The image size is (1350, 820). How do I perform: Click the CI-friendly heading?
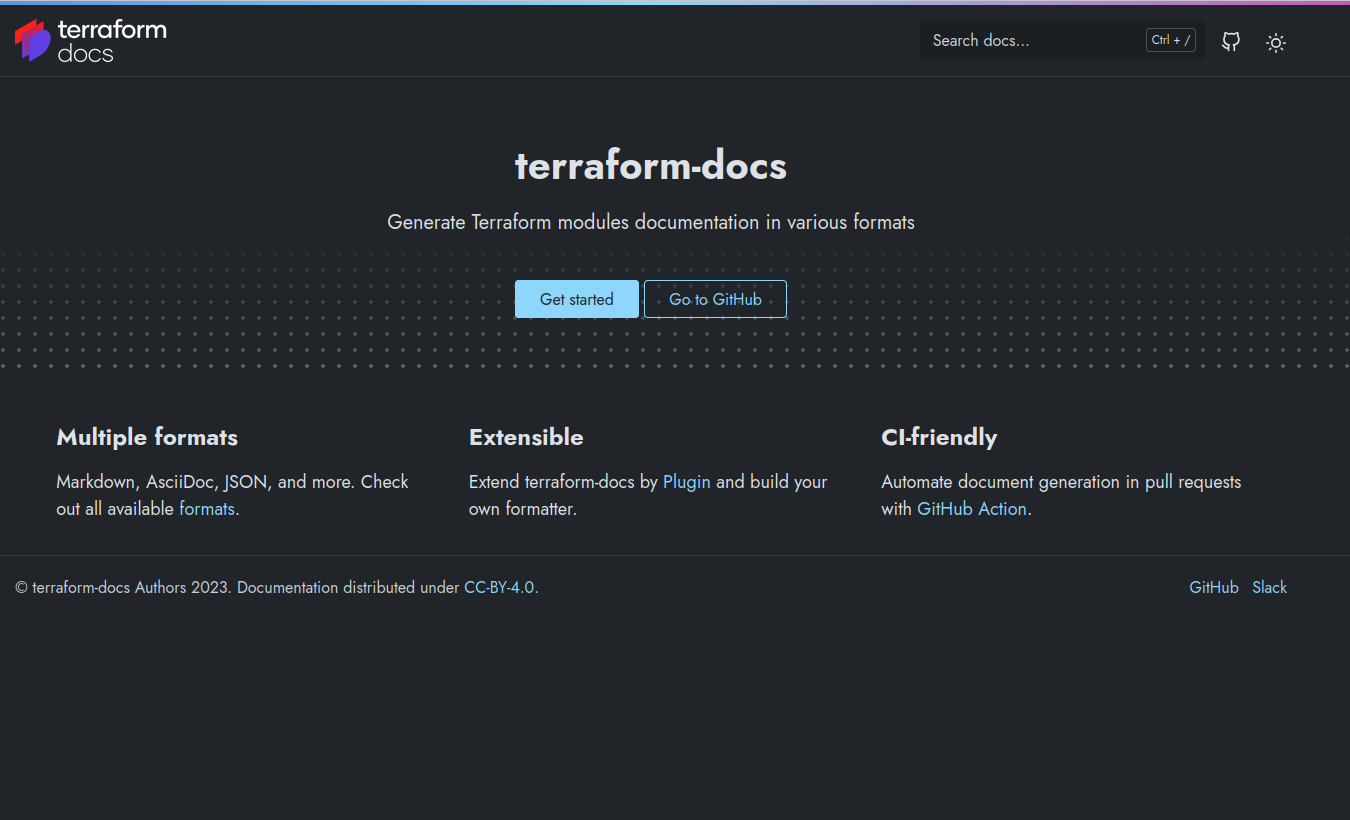pyautogui.click(x=939, y=437)
